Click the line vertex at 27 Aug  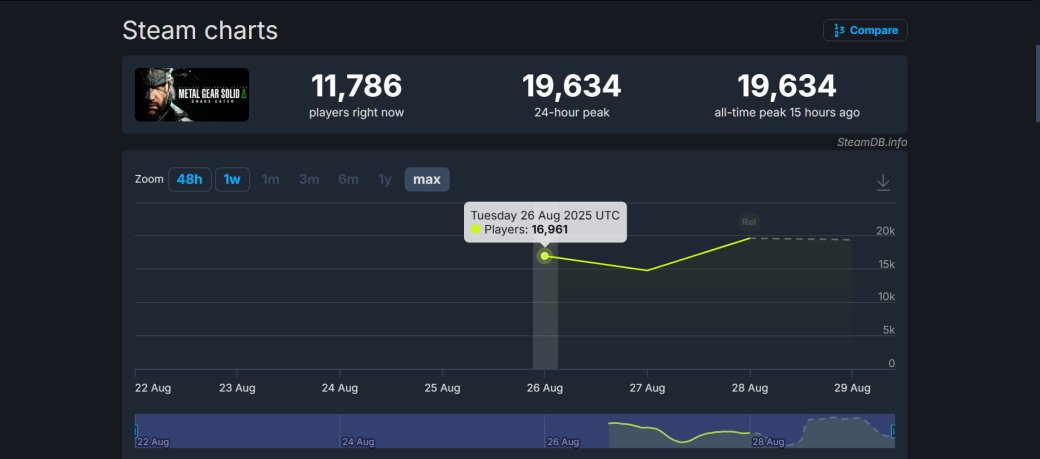(647, 270)
